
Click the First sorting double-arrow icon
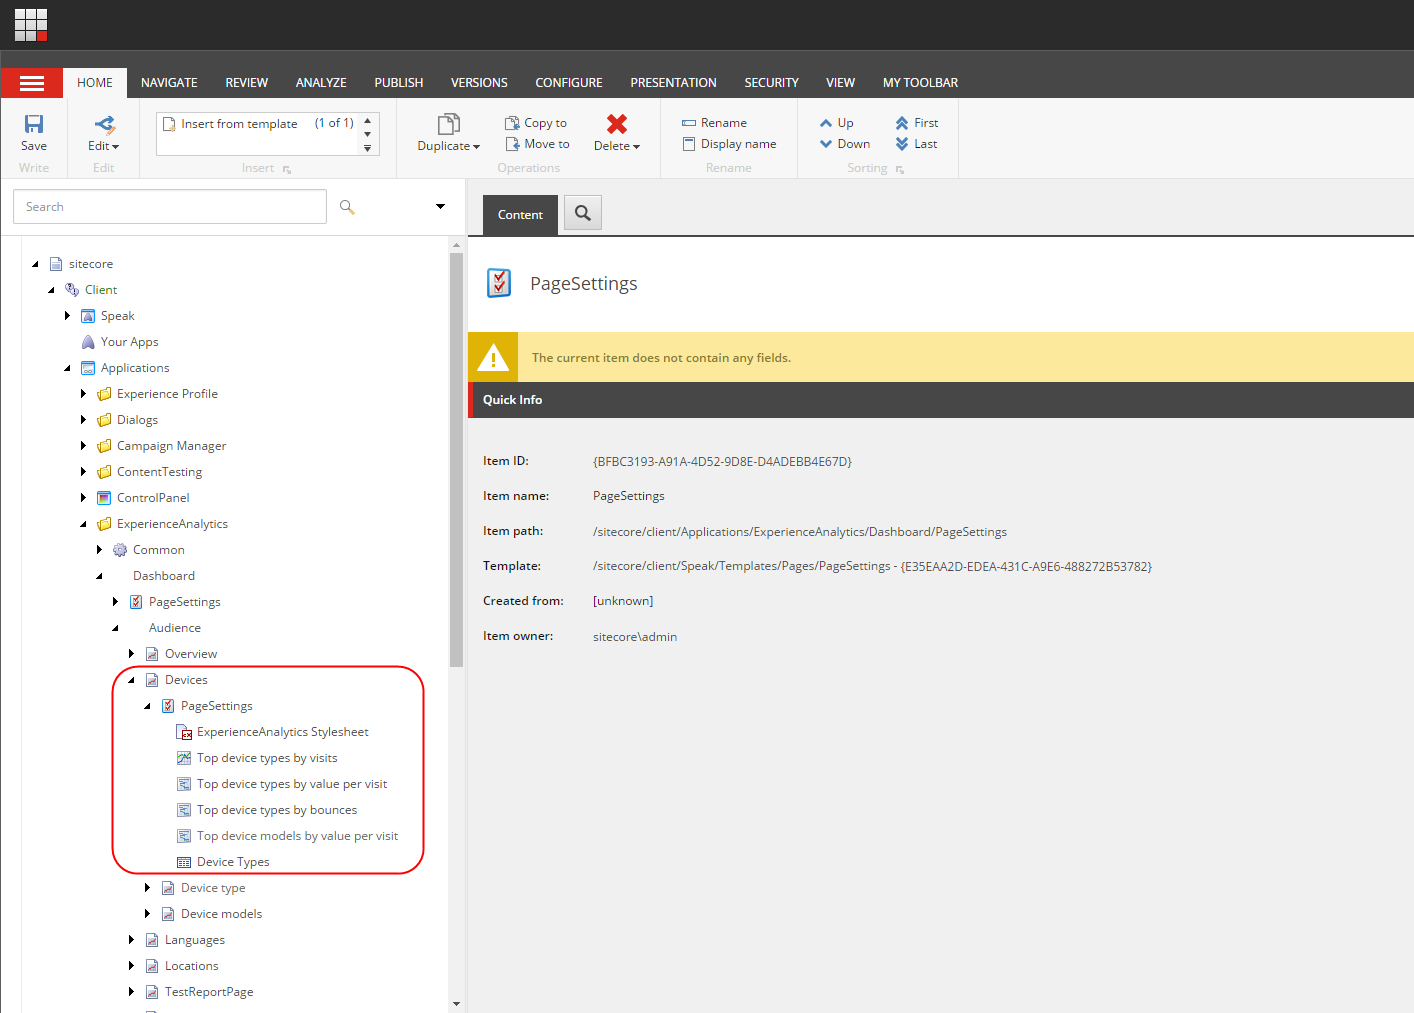902,123
